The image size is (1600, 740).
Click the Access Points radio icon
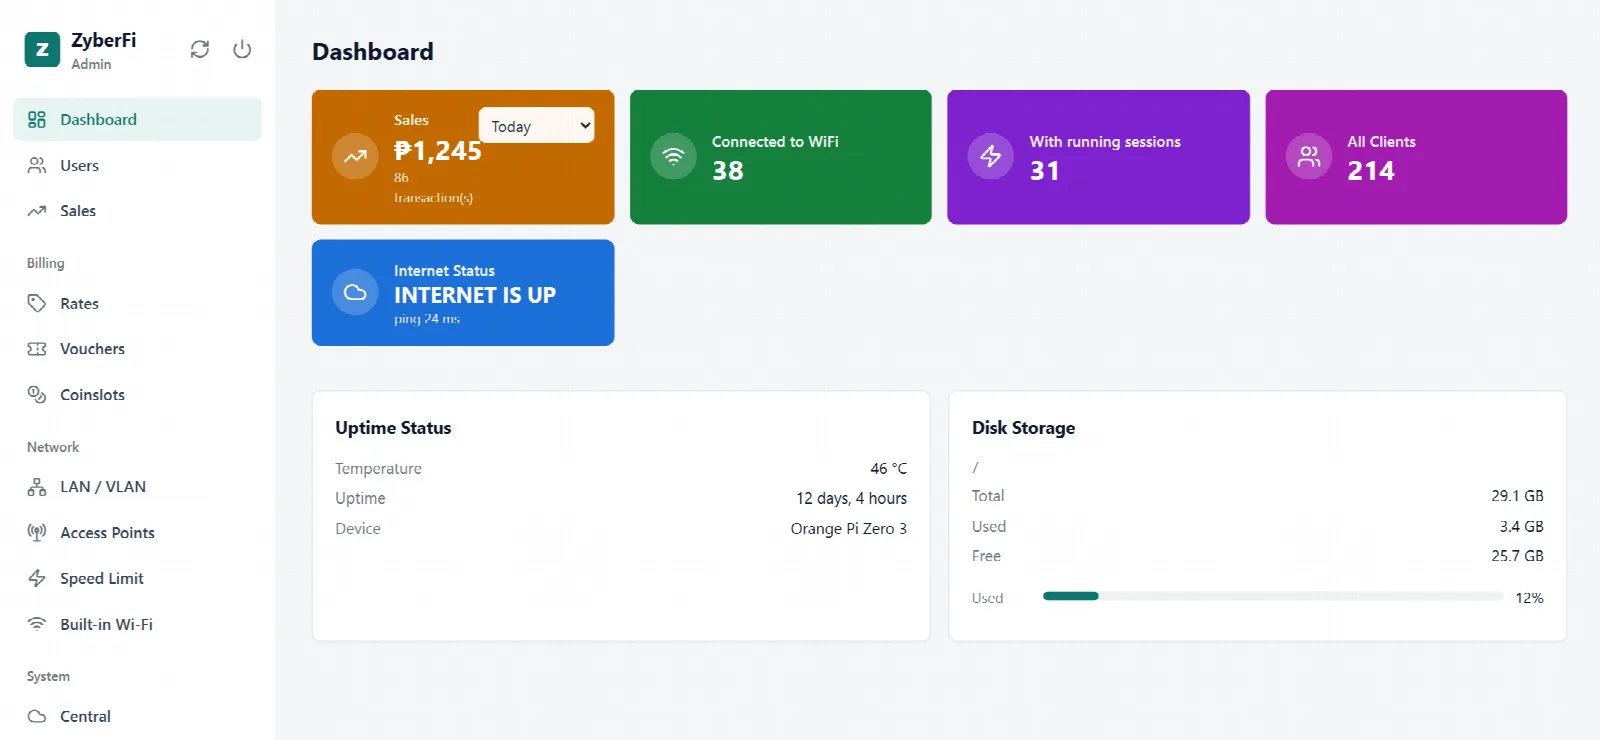click(x=37, y=532)
